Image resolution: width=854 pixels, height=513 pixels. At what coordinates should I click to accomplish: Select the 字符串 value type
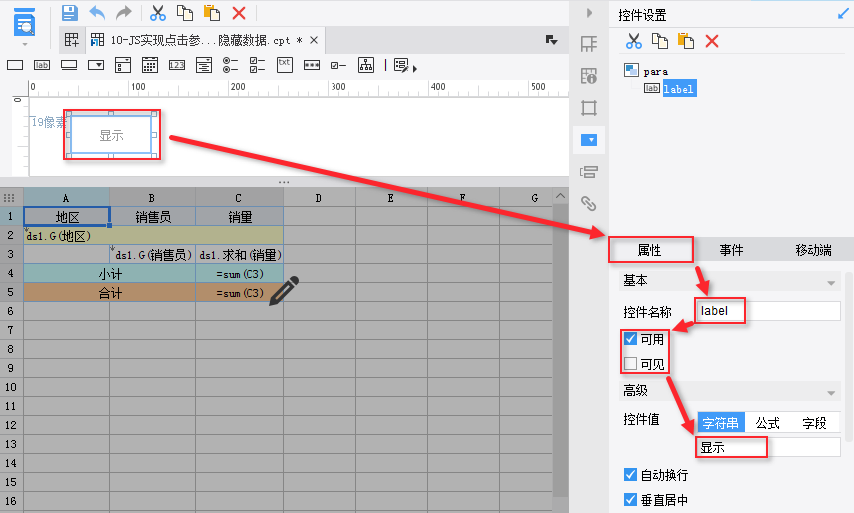point(720,423)
